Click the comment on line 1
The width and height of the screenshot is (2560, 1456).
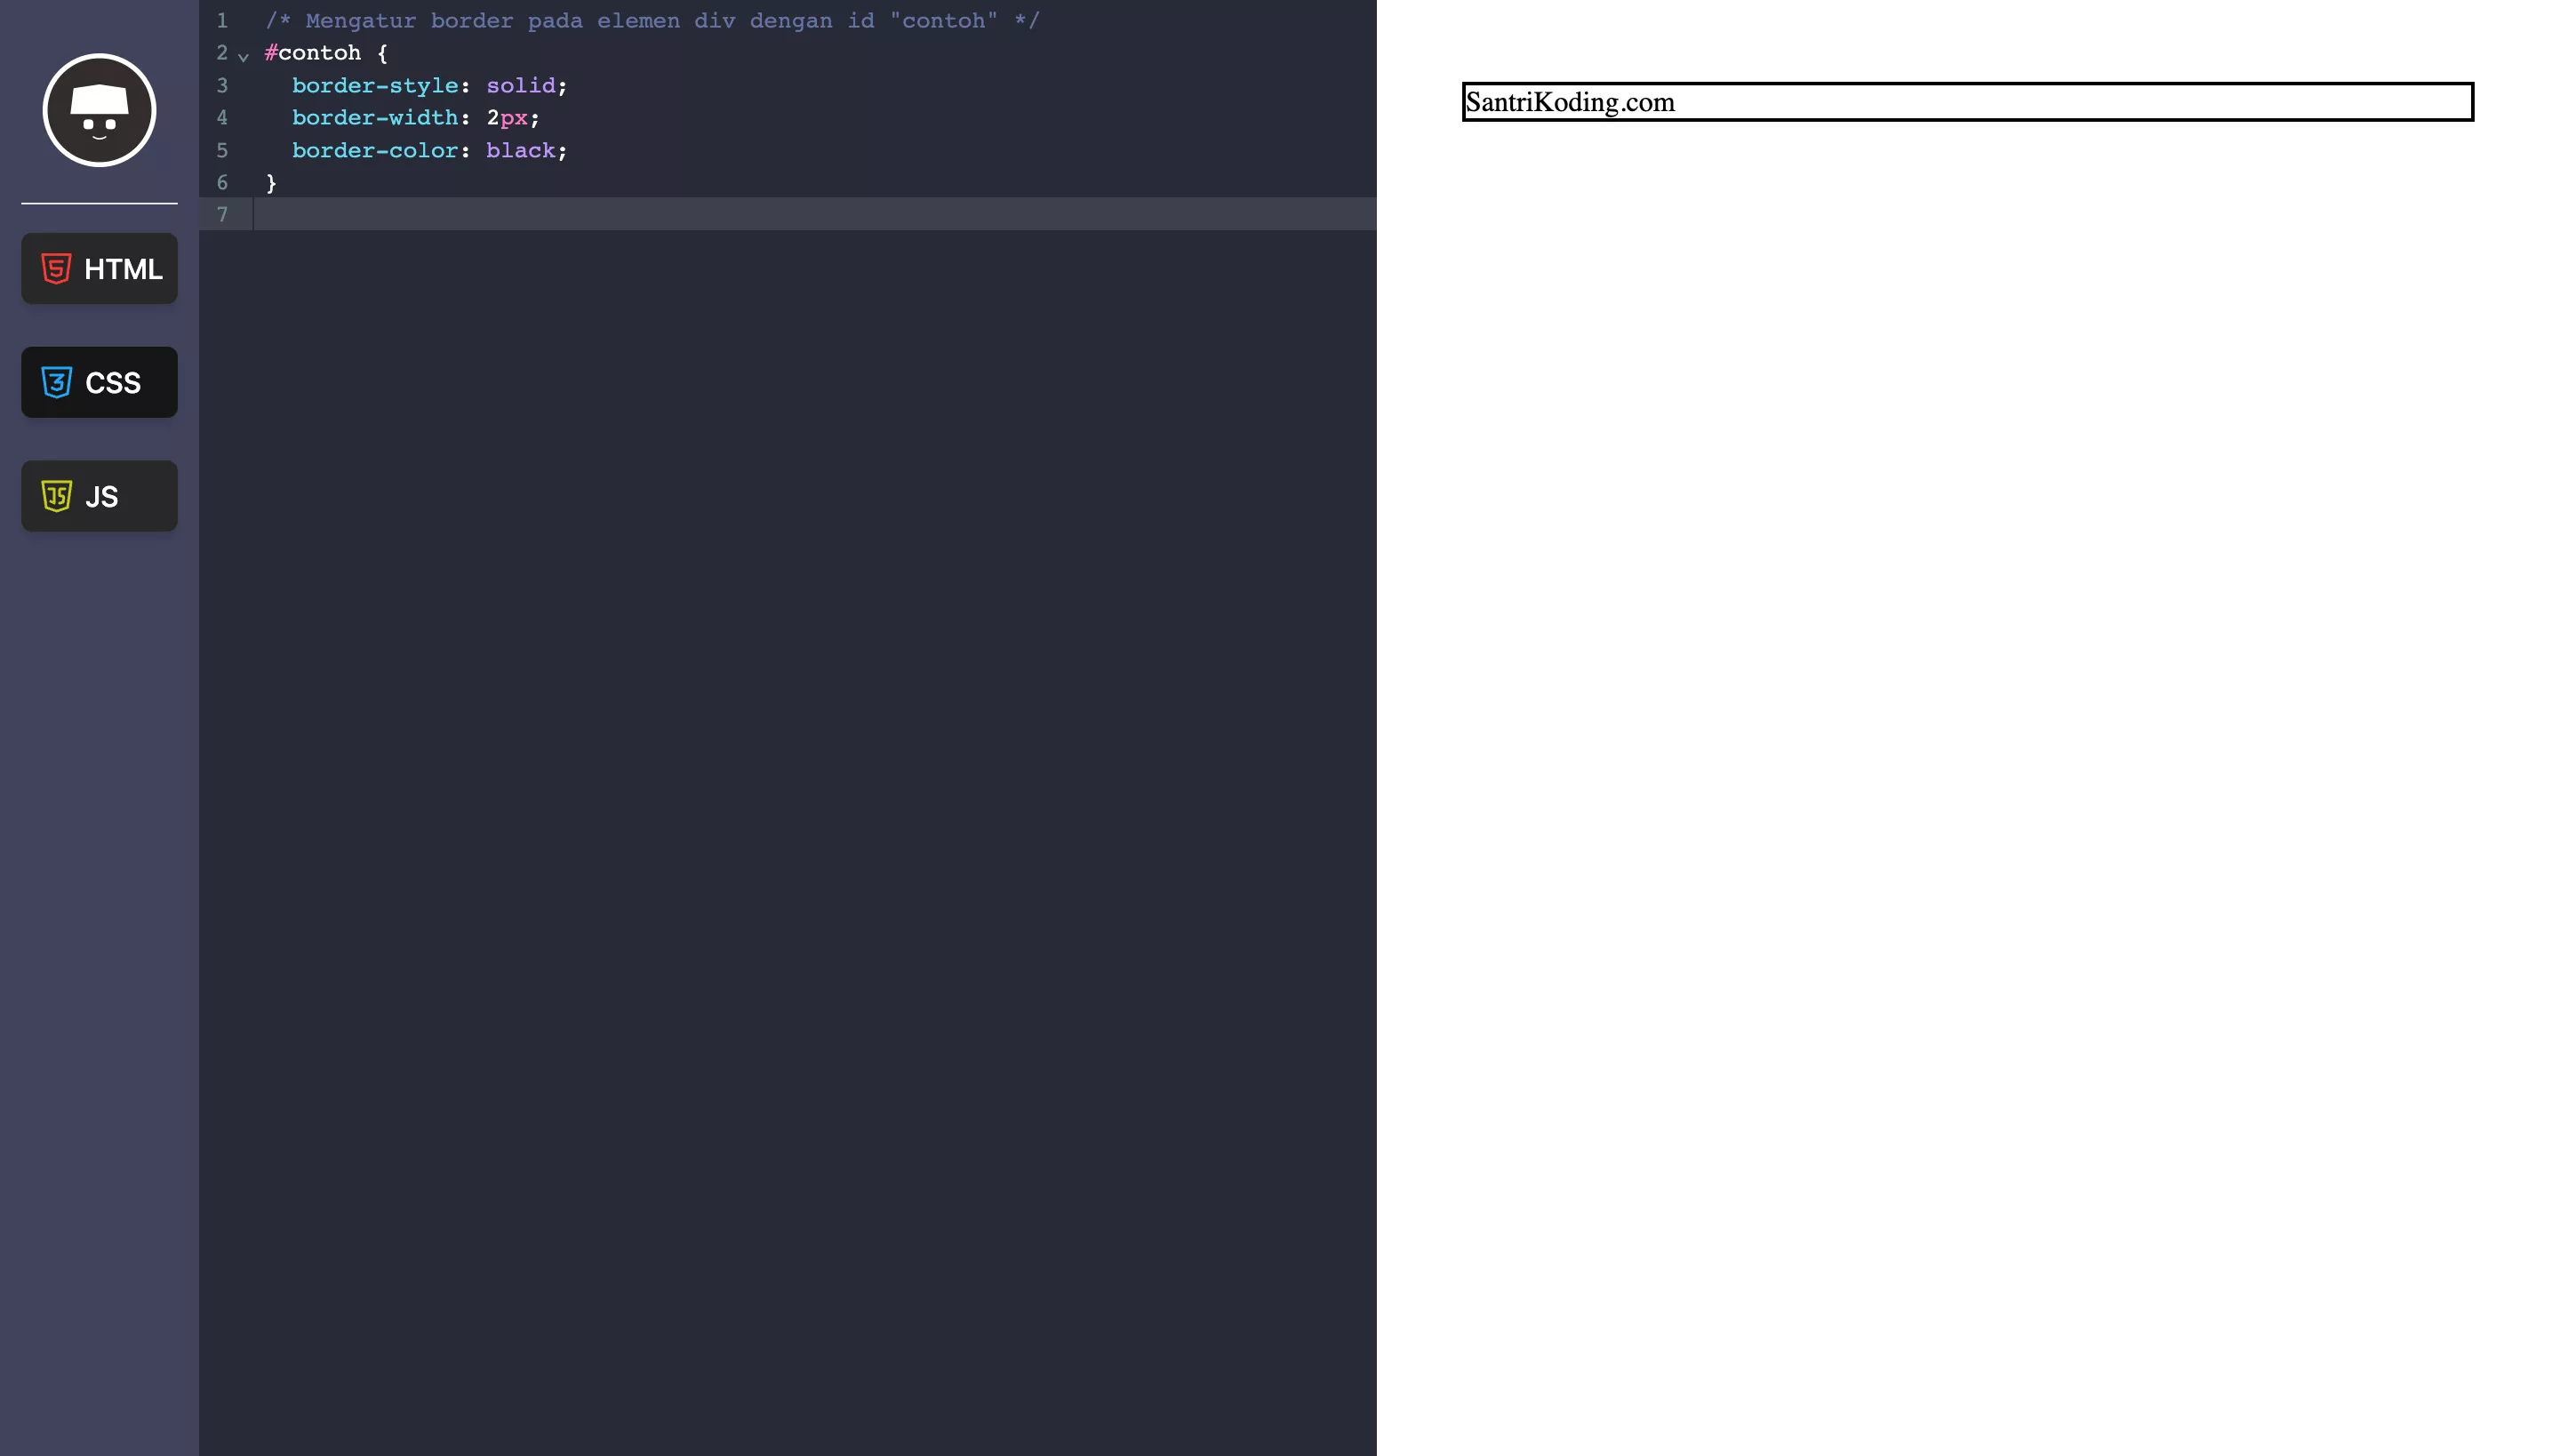(652, 21)
